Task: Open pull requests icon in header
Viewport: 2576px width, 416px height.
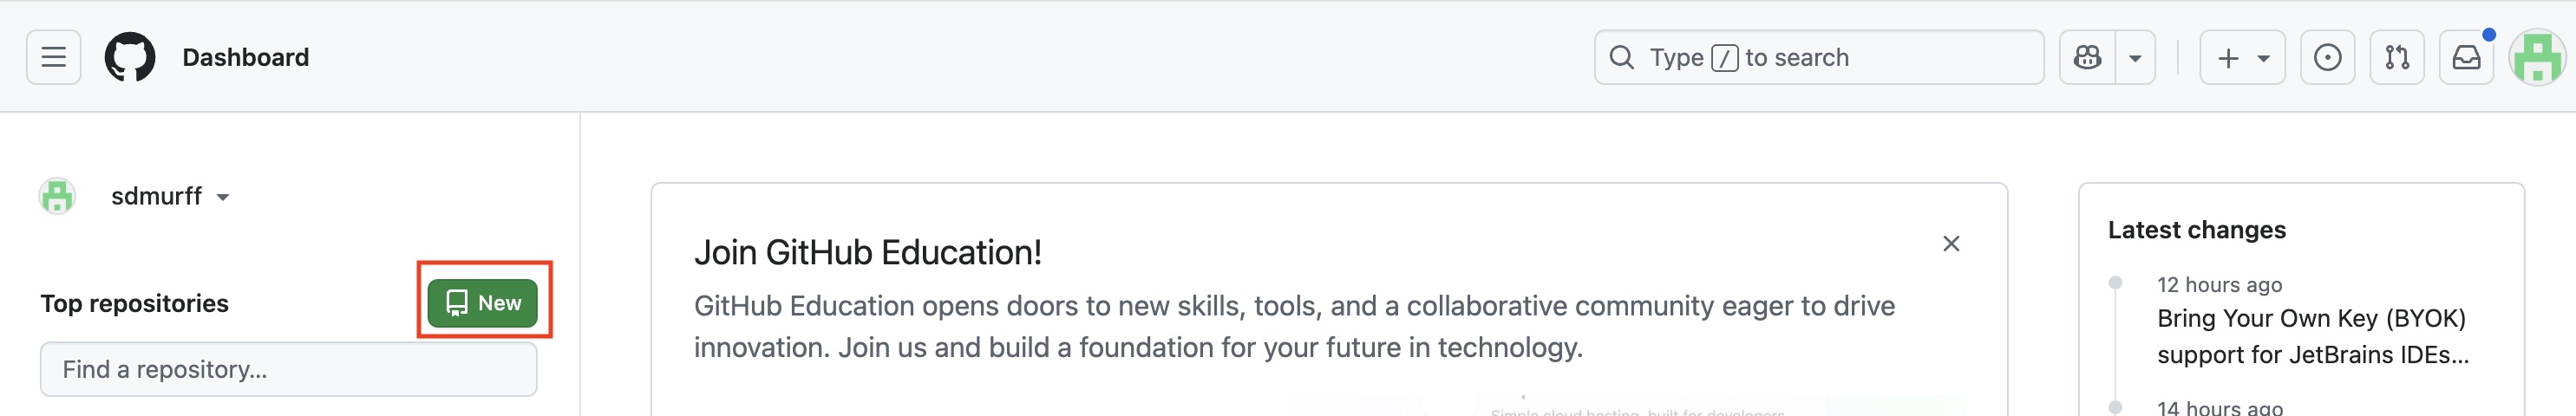Action: coord(2397,58)
